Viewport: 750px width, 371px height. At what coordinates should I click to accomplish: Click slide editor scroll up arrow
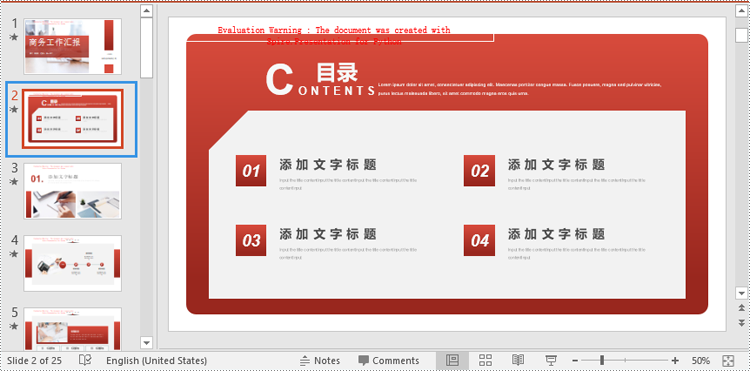click(x=741, y=11)
